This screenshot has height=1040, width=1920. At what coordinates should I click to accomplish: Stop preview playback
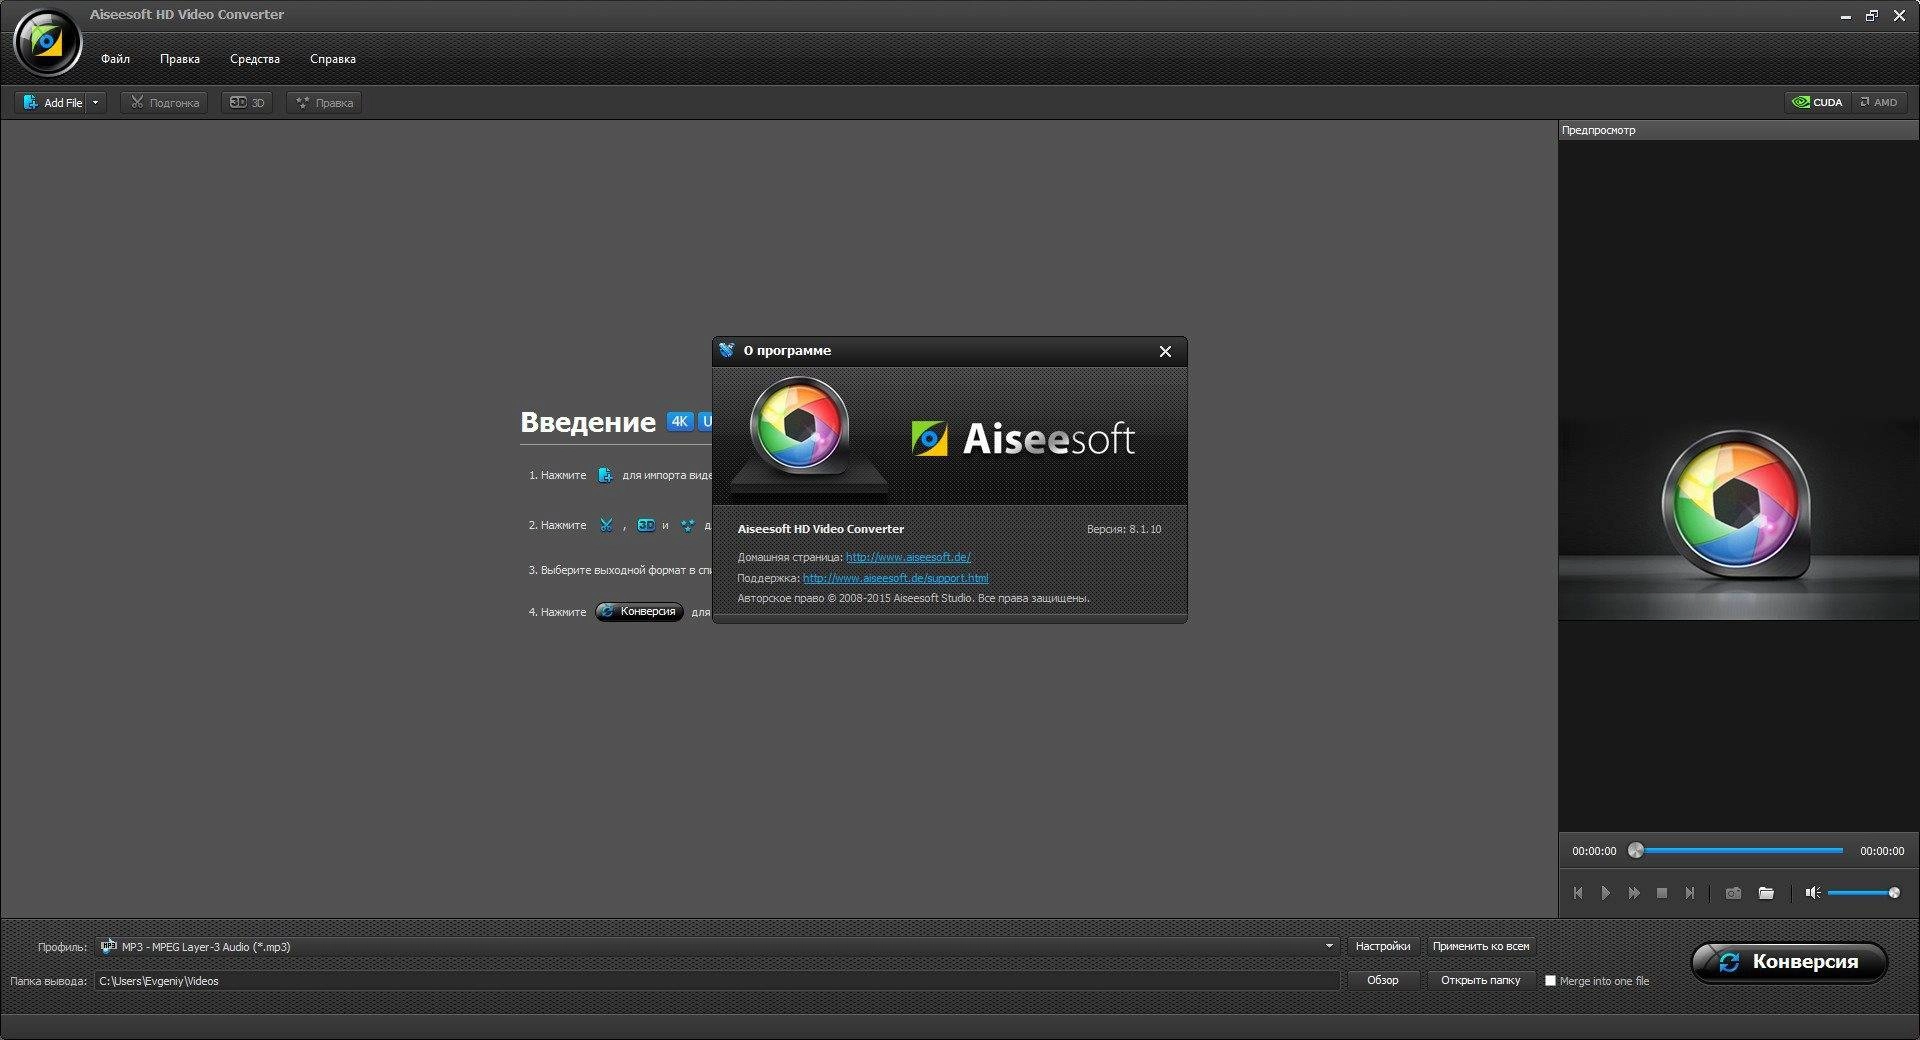point(1662,893)
